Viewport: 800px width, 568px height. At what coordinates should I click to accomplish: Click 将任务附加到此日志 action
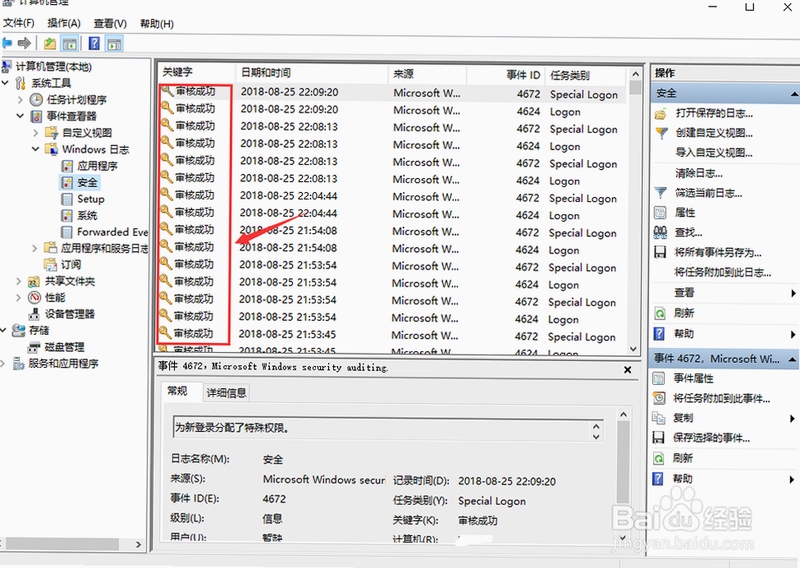click(x=722, y=272)
